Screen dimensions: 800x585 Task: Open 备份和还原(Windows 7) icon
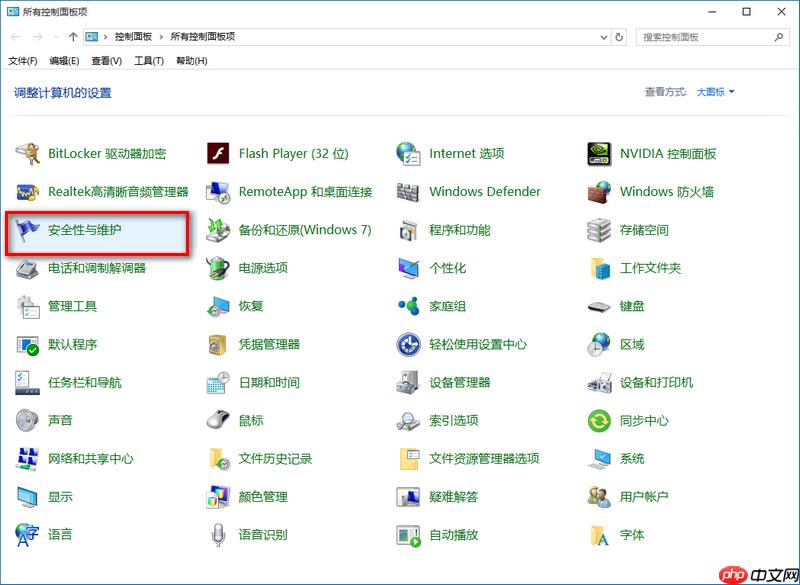pos(218,230)
